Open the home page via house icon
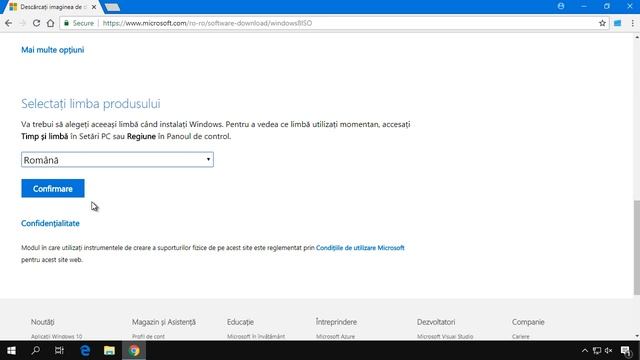 [x=50, y=23]
